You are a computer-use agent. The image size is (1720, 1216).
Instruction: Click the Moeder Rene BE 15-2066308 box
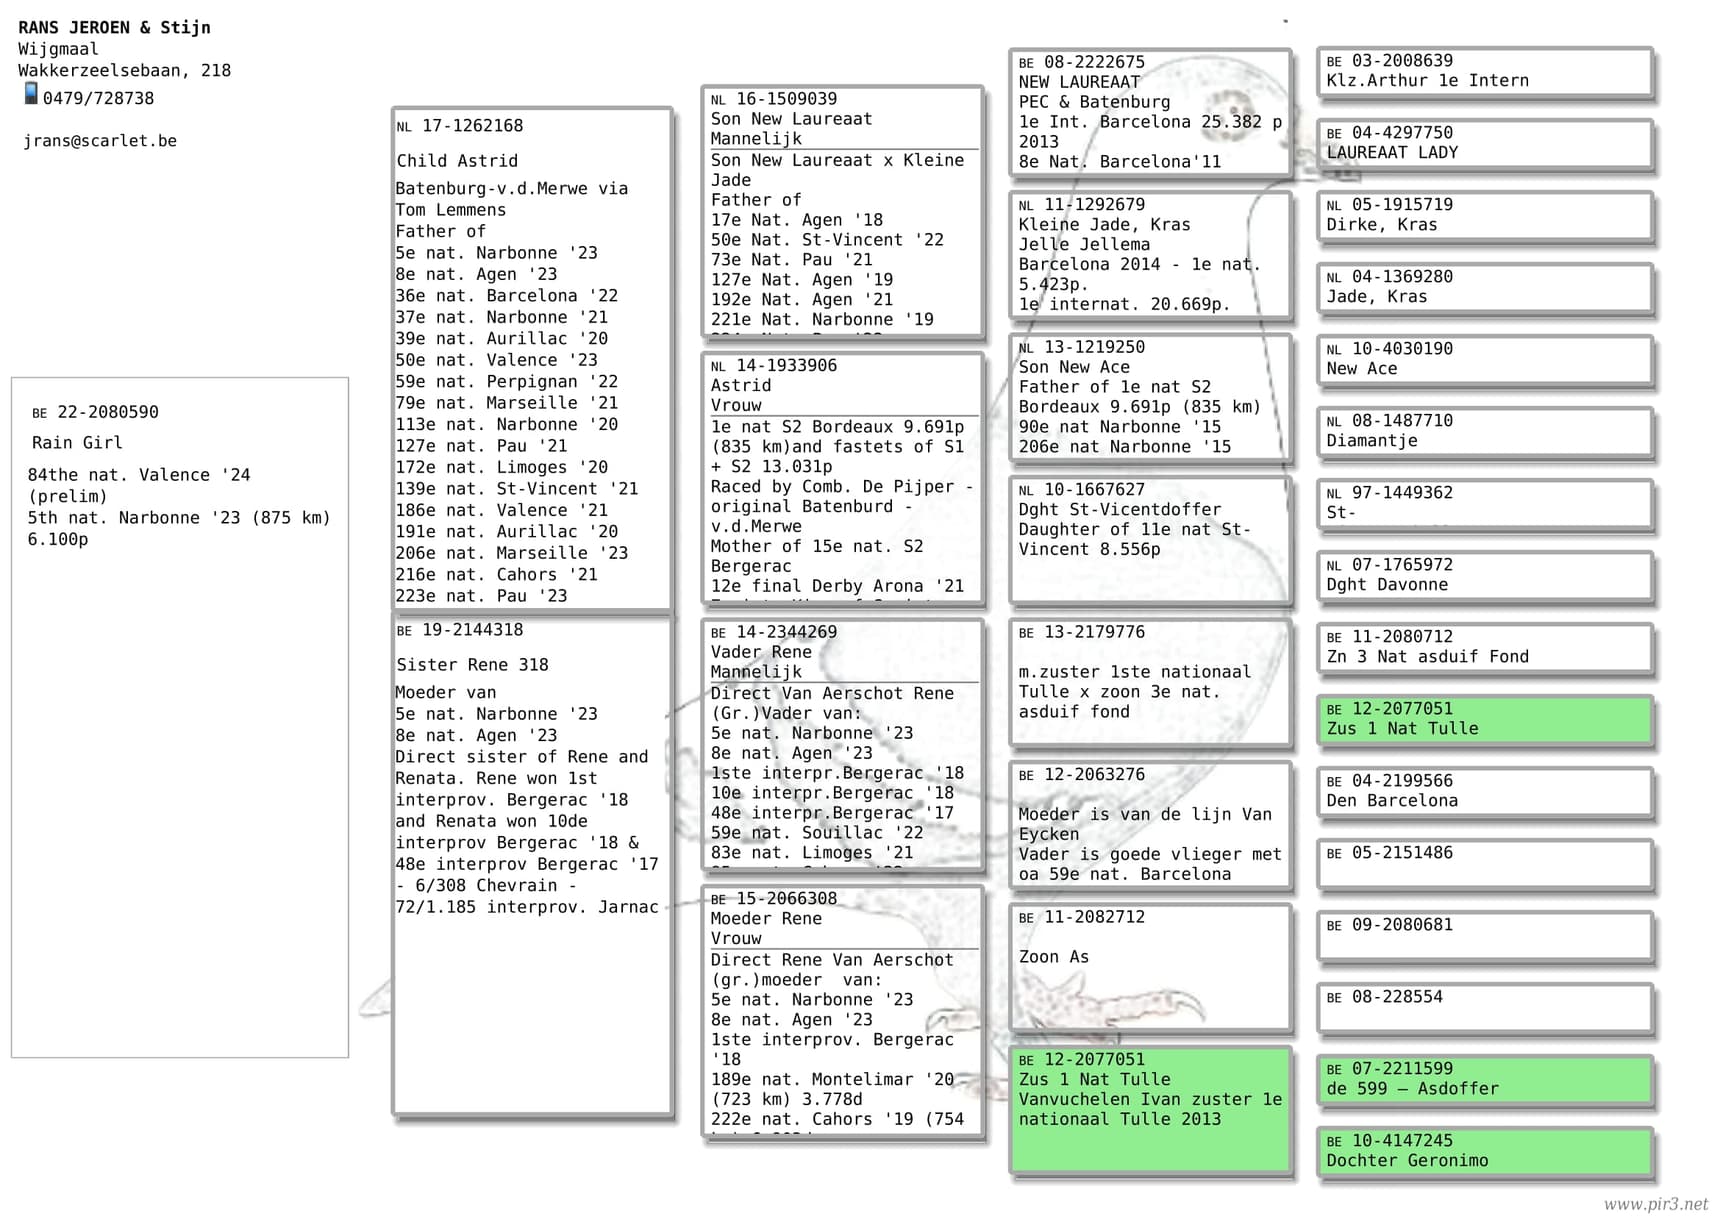[x=842, y=1010]
